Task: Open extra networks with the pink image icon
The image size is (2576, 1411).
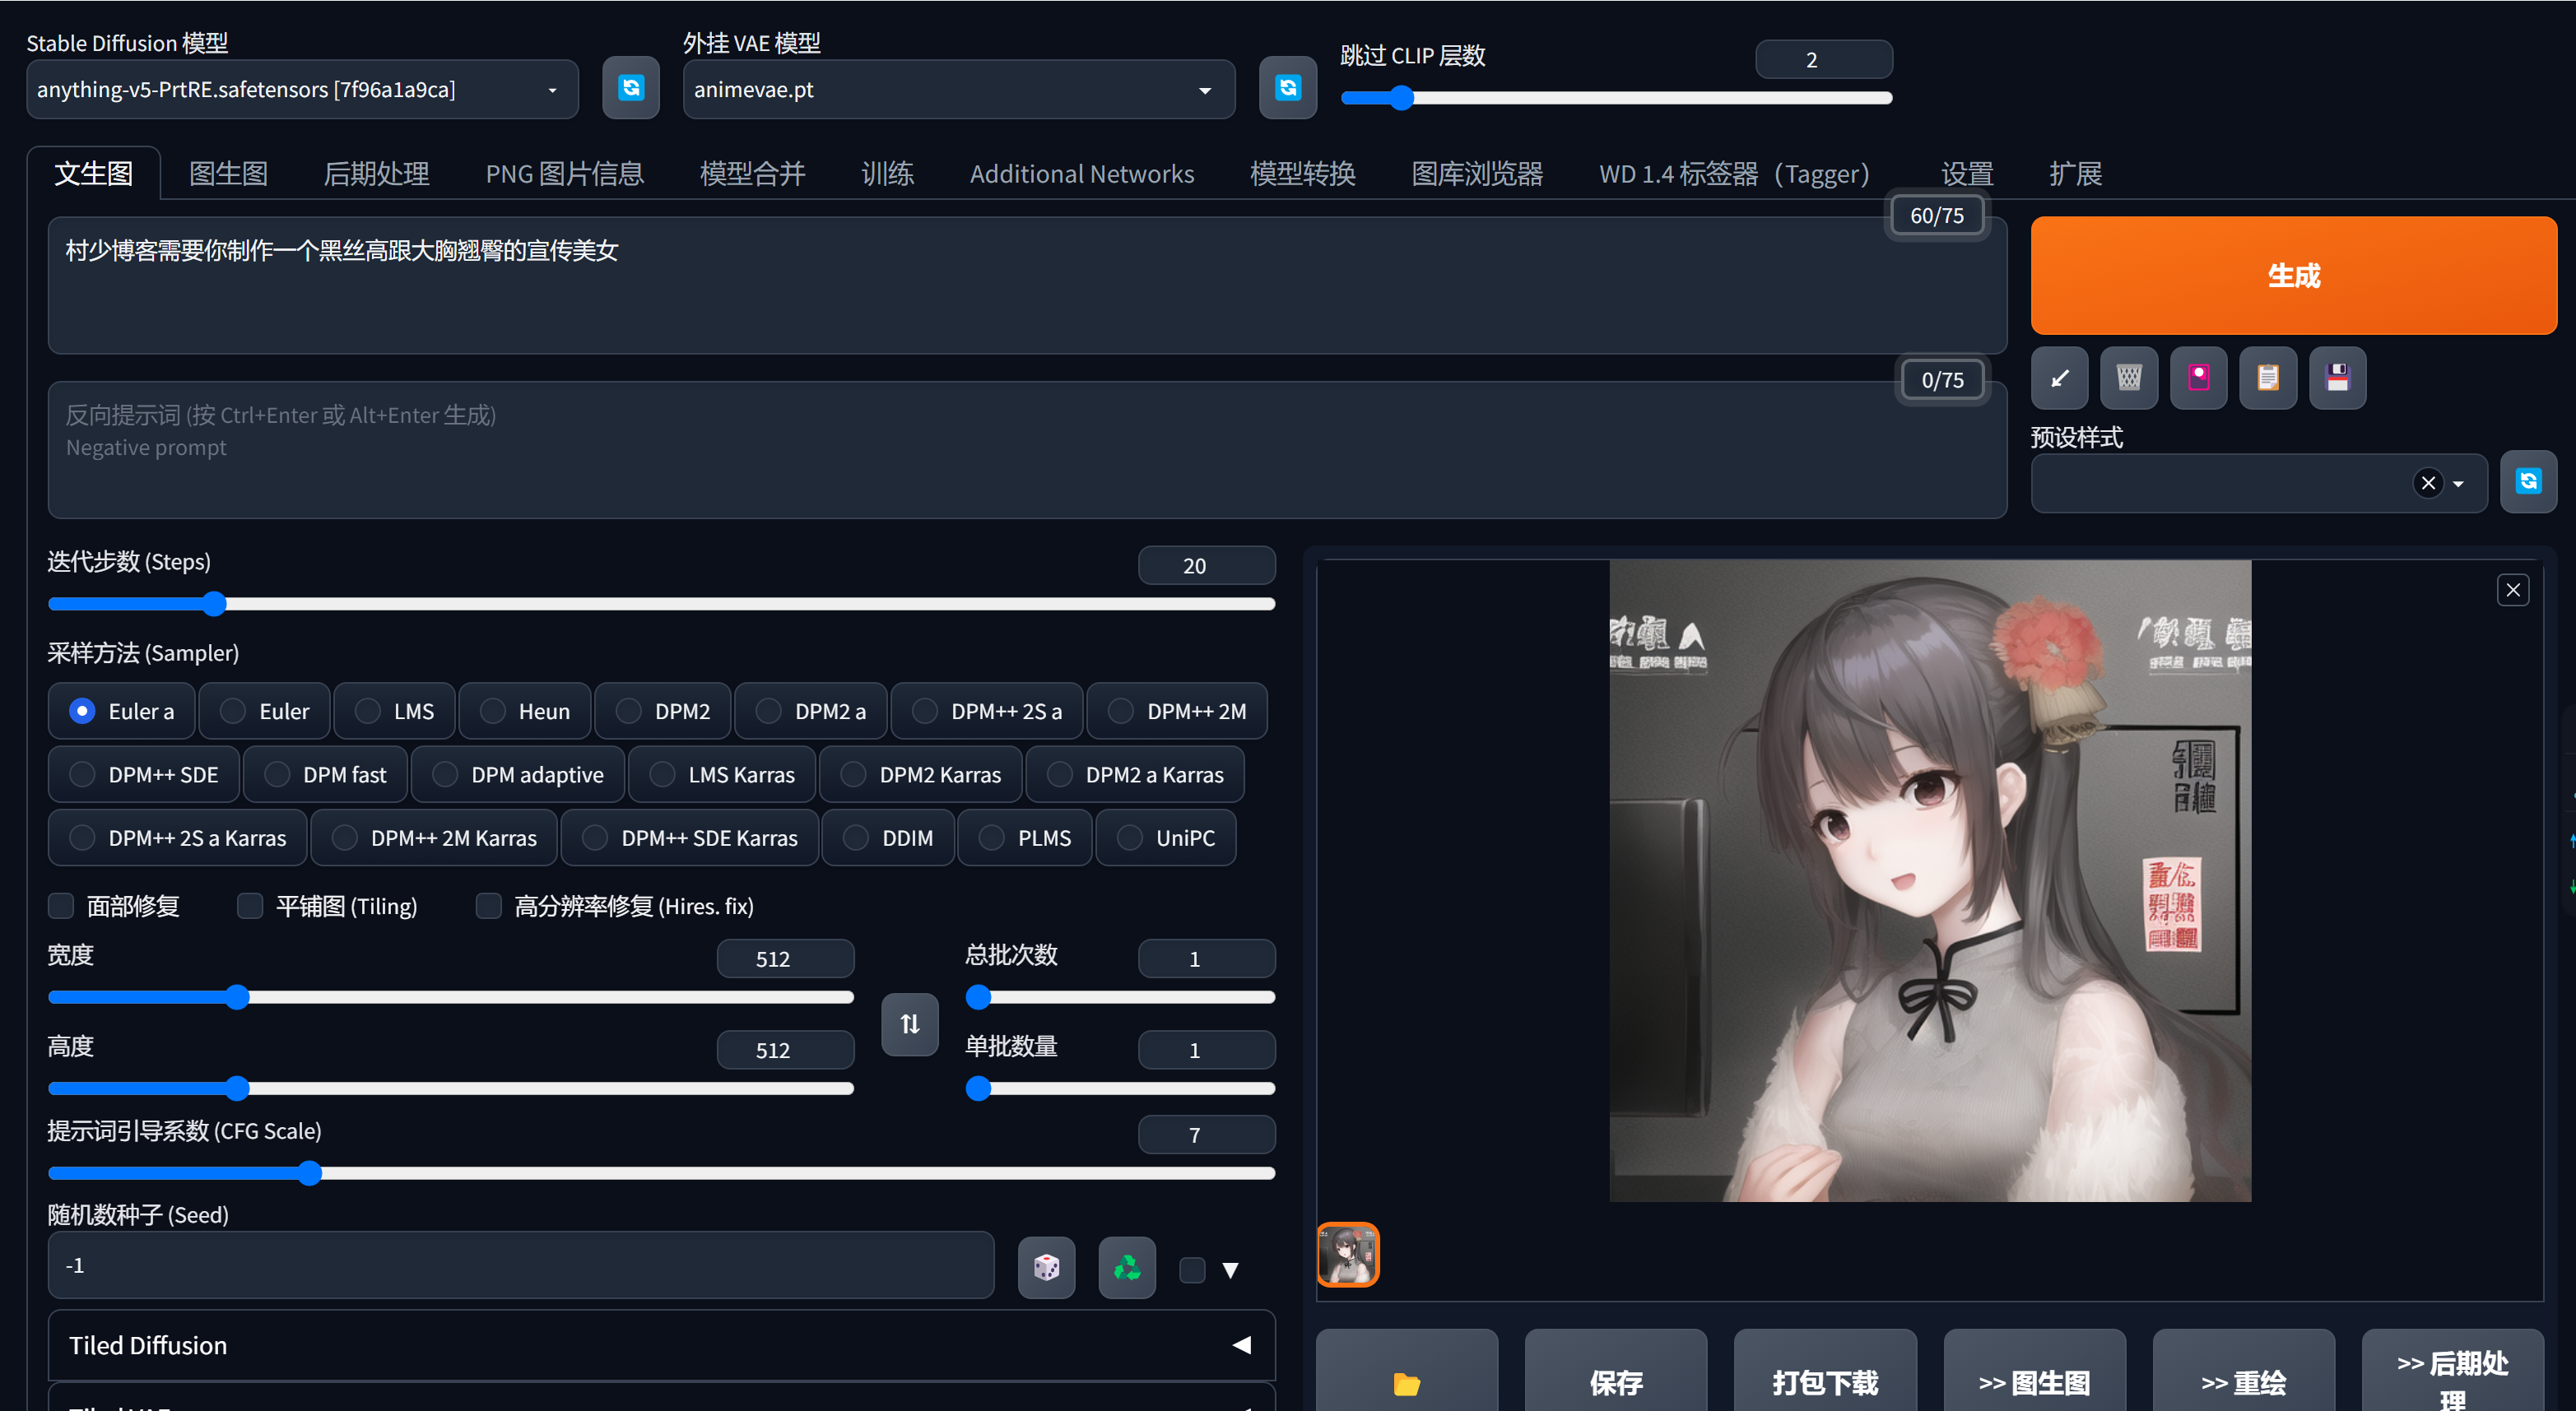Action: pos(2197,378)
